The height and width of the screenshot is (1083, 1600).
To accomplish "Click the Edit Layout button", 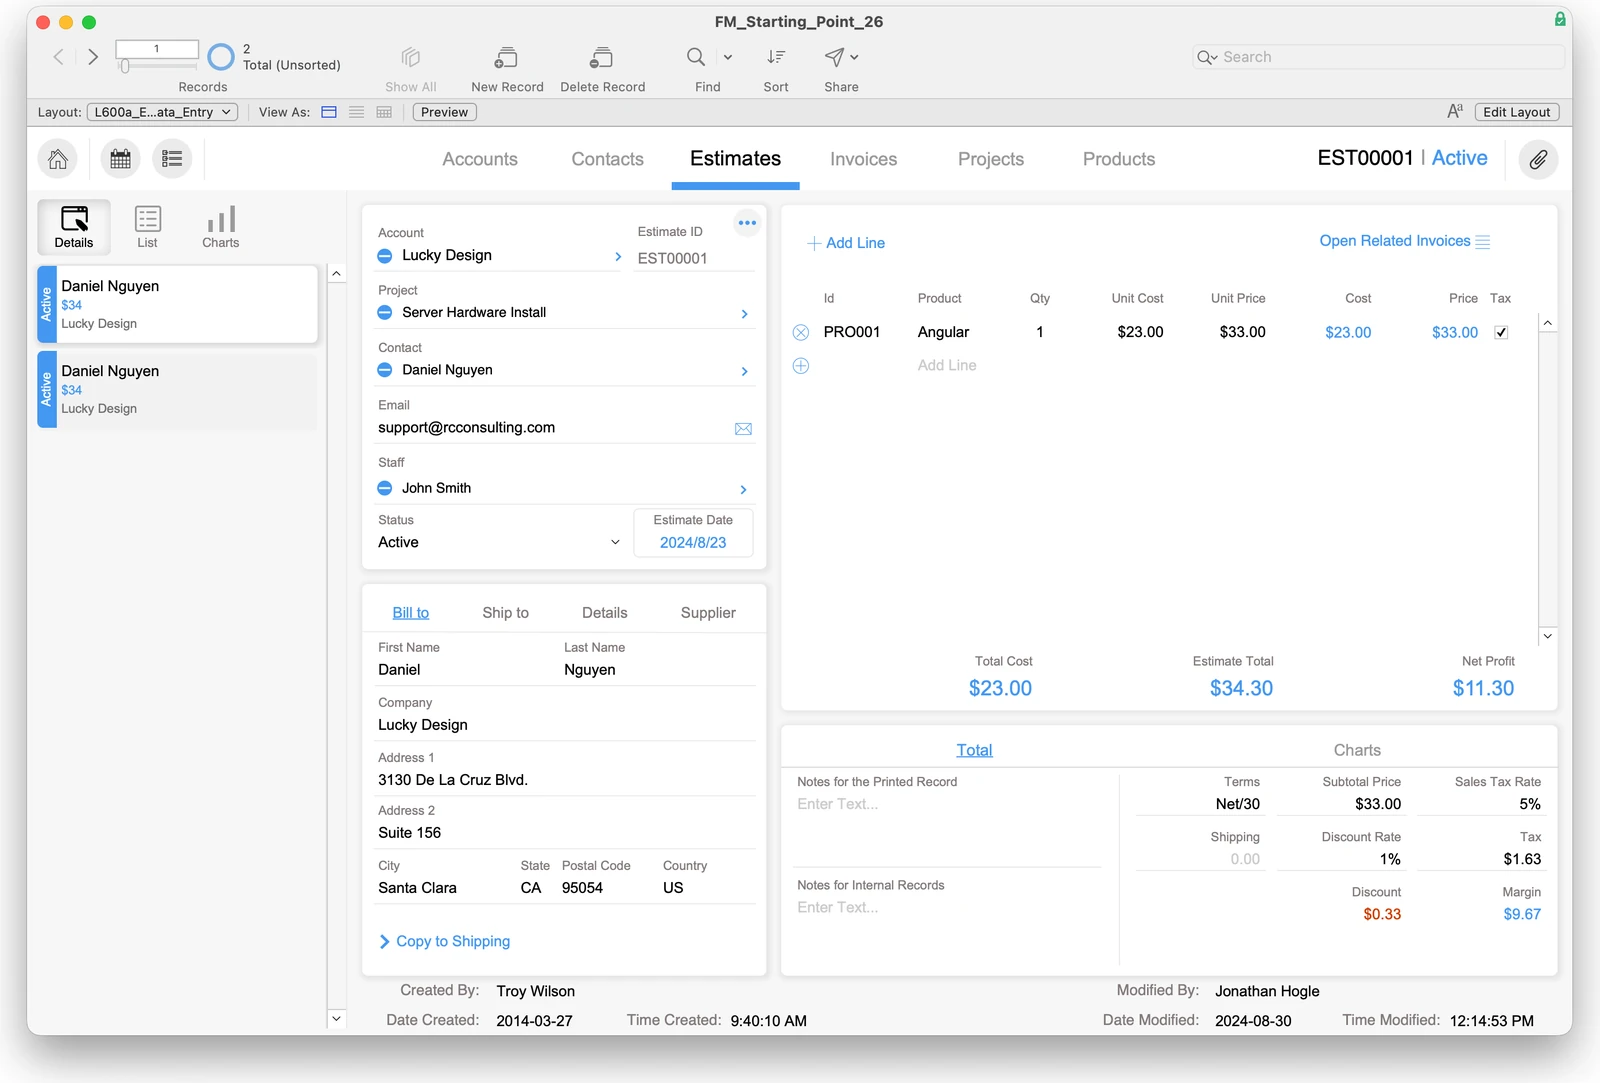I will 1516,112.
